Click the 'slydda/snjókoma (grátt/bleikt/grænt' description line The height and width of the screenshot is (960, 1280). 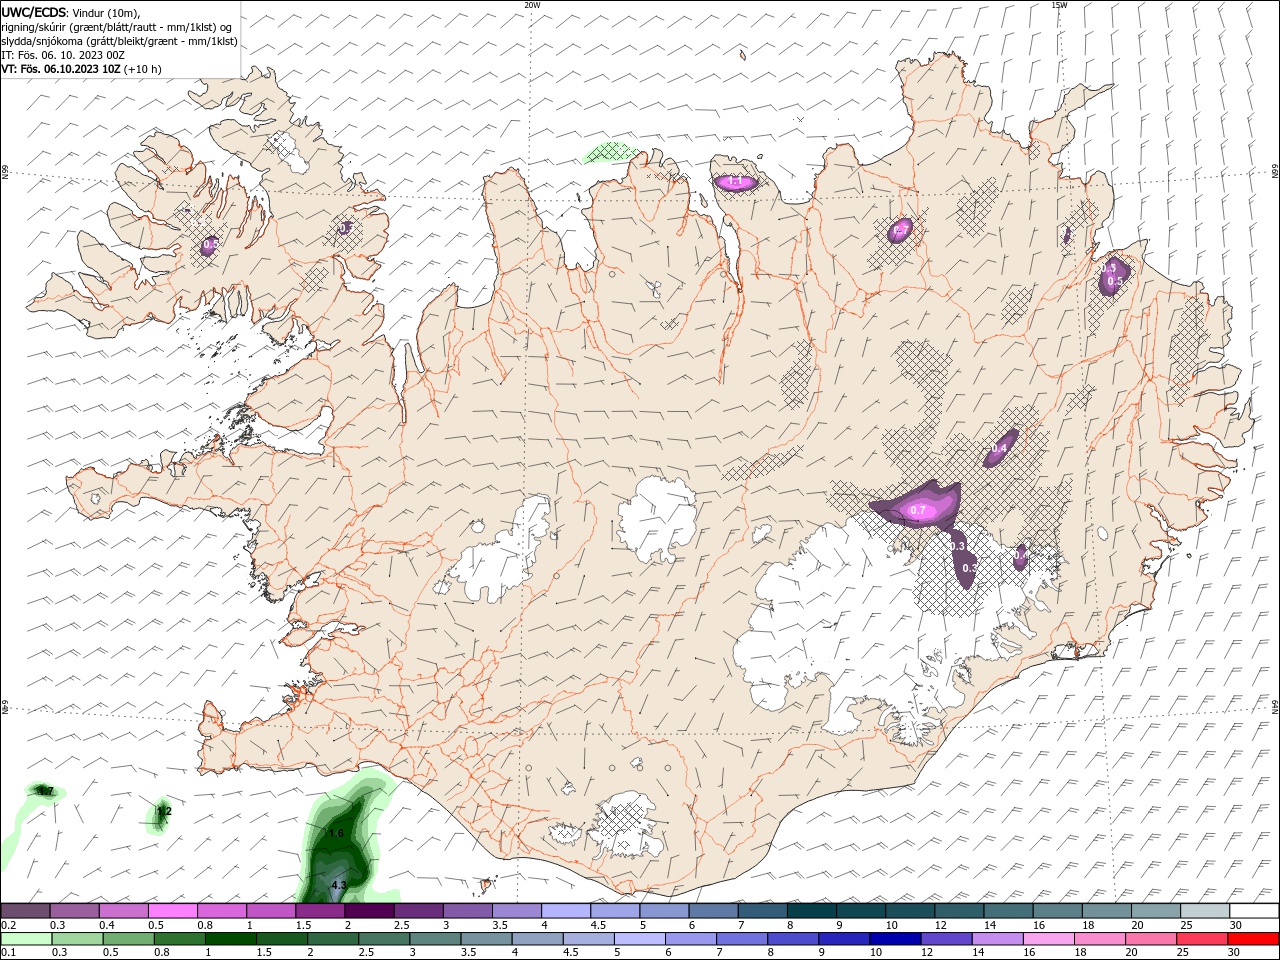point(119,41)
